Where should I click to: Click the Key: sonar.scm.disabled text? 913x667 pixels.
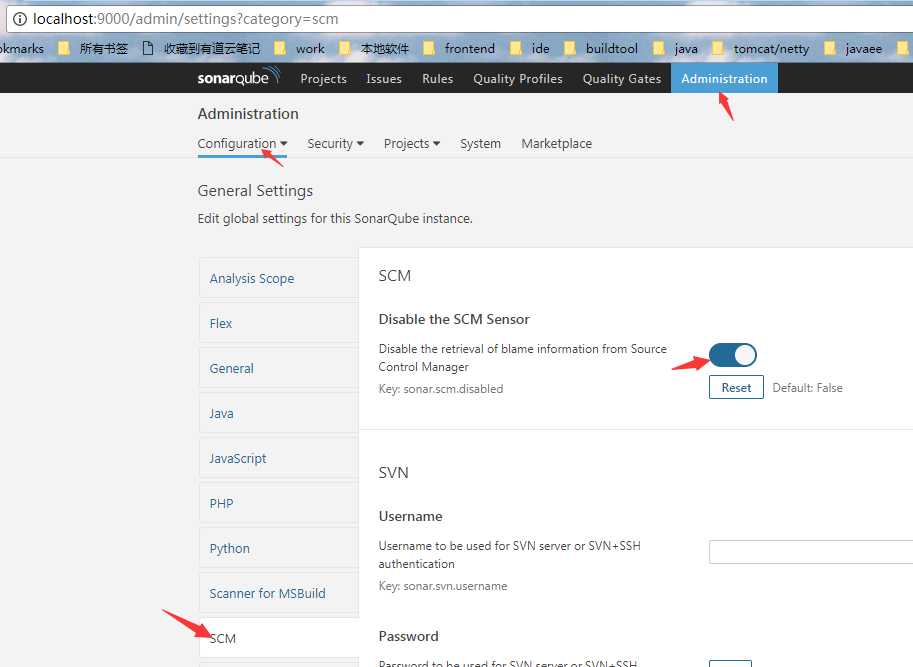point(441,389)
